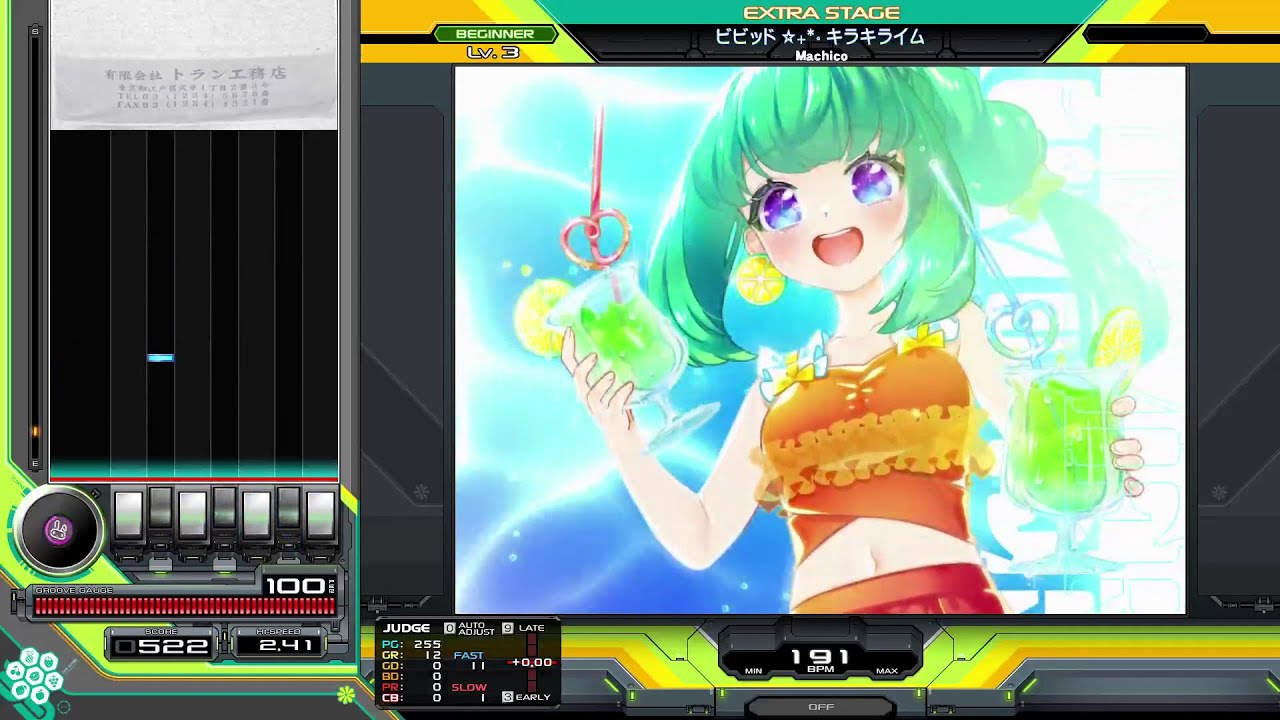Click the PG count 255
1280x720 pixels.
[427, 644]
